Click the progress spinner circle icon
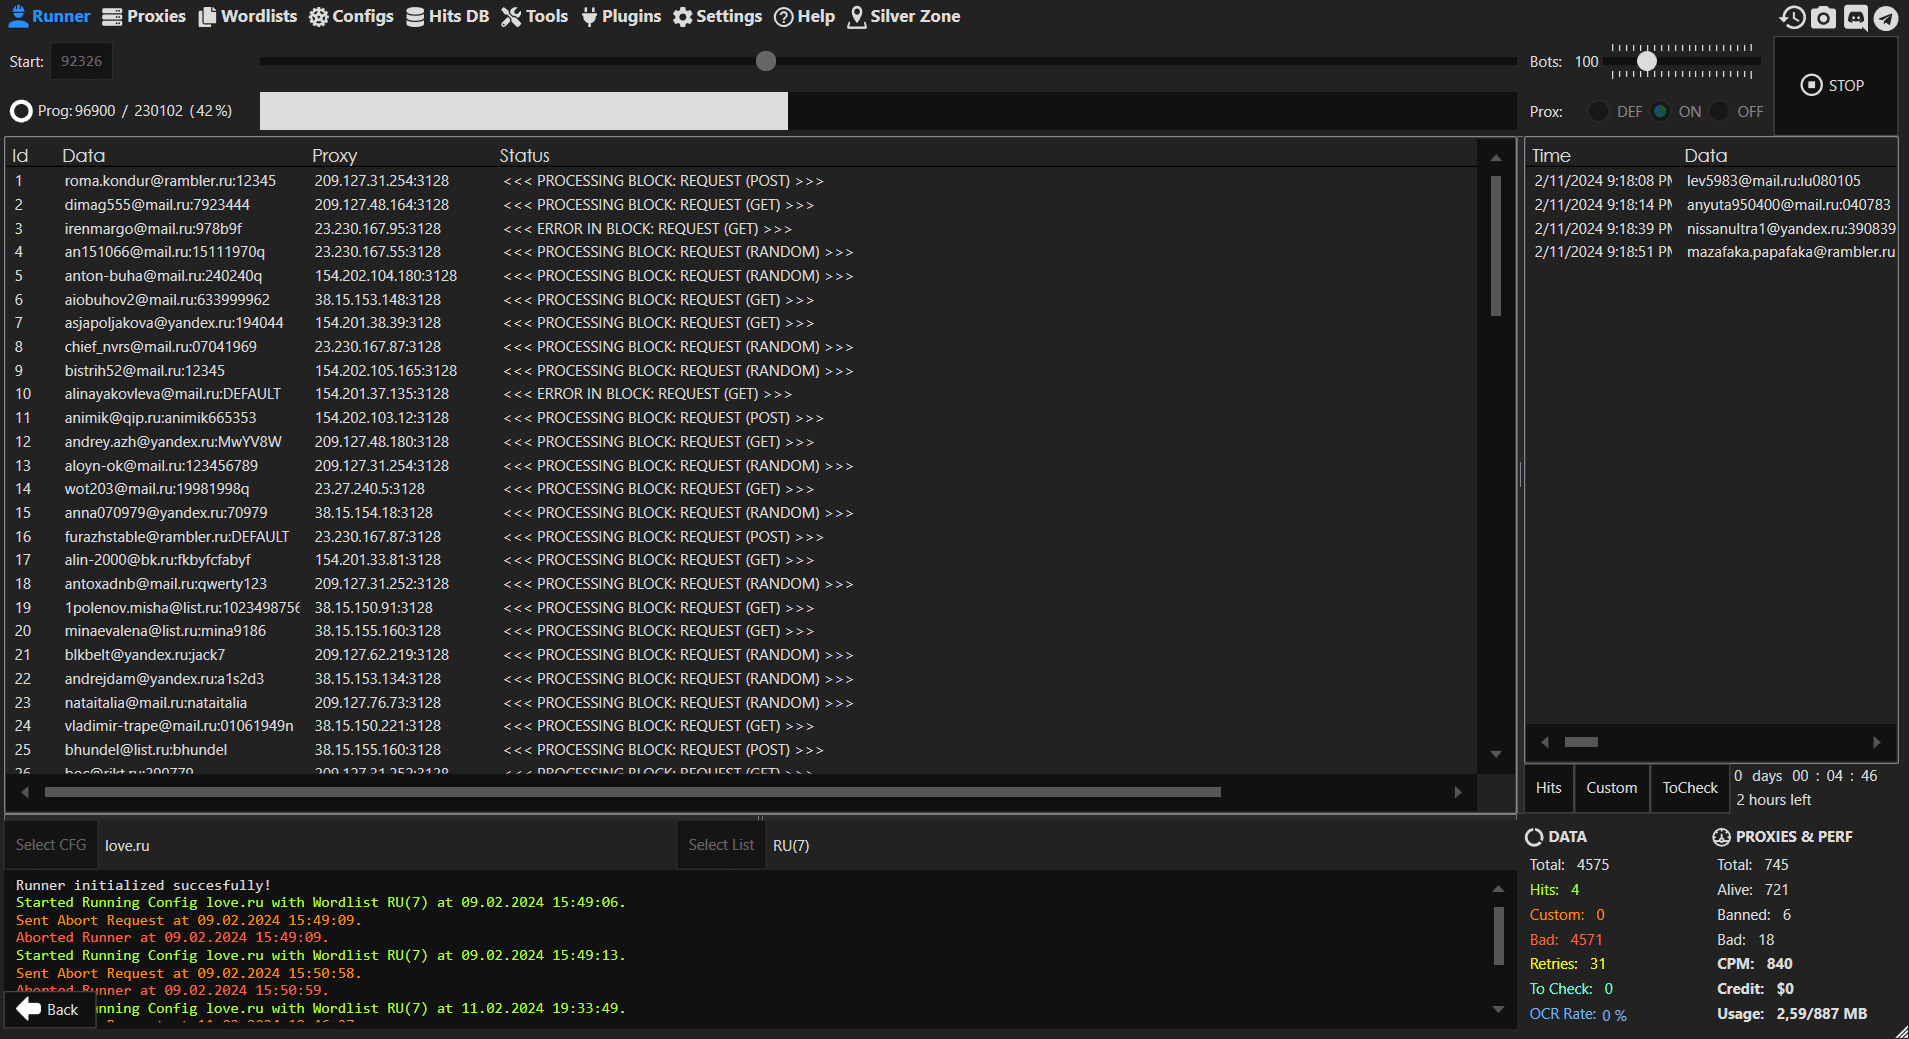The height and width of the screenshot is (1039, 1909). coord(21,111)
